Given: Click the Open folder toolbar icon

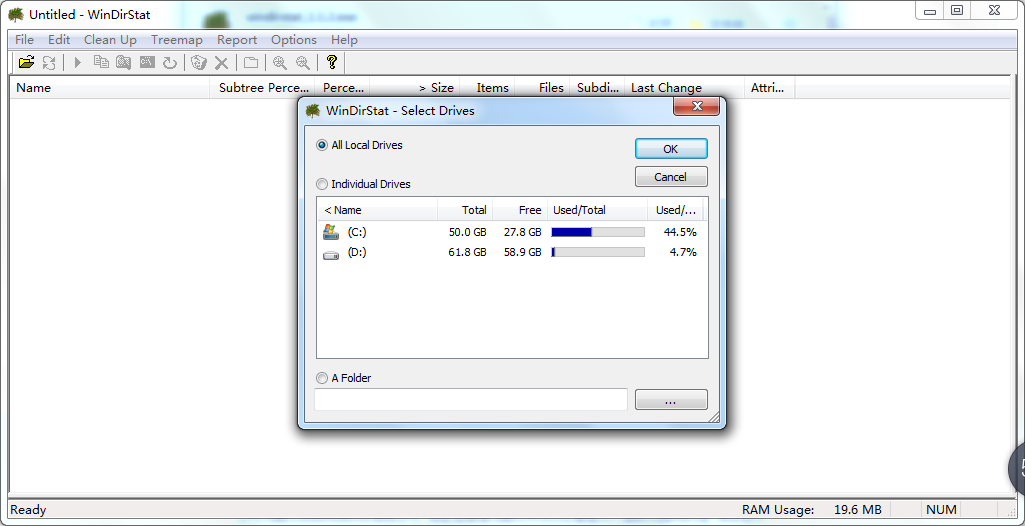Looking at the screenshot, I should tap(26, 63).
